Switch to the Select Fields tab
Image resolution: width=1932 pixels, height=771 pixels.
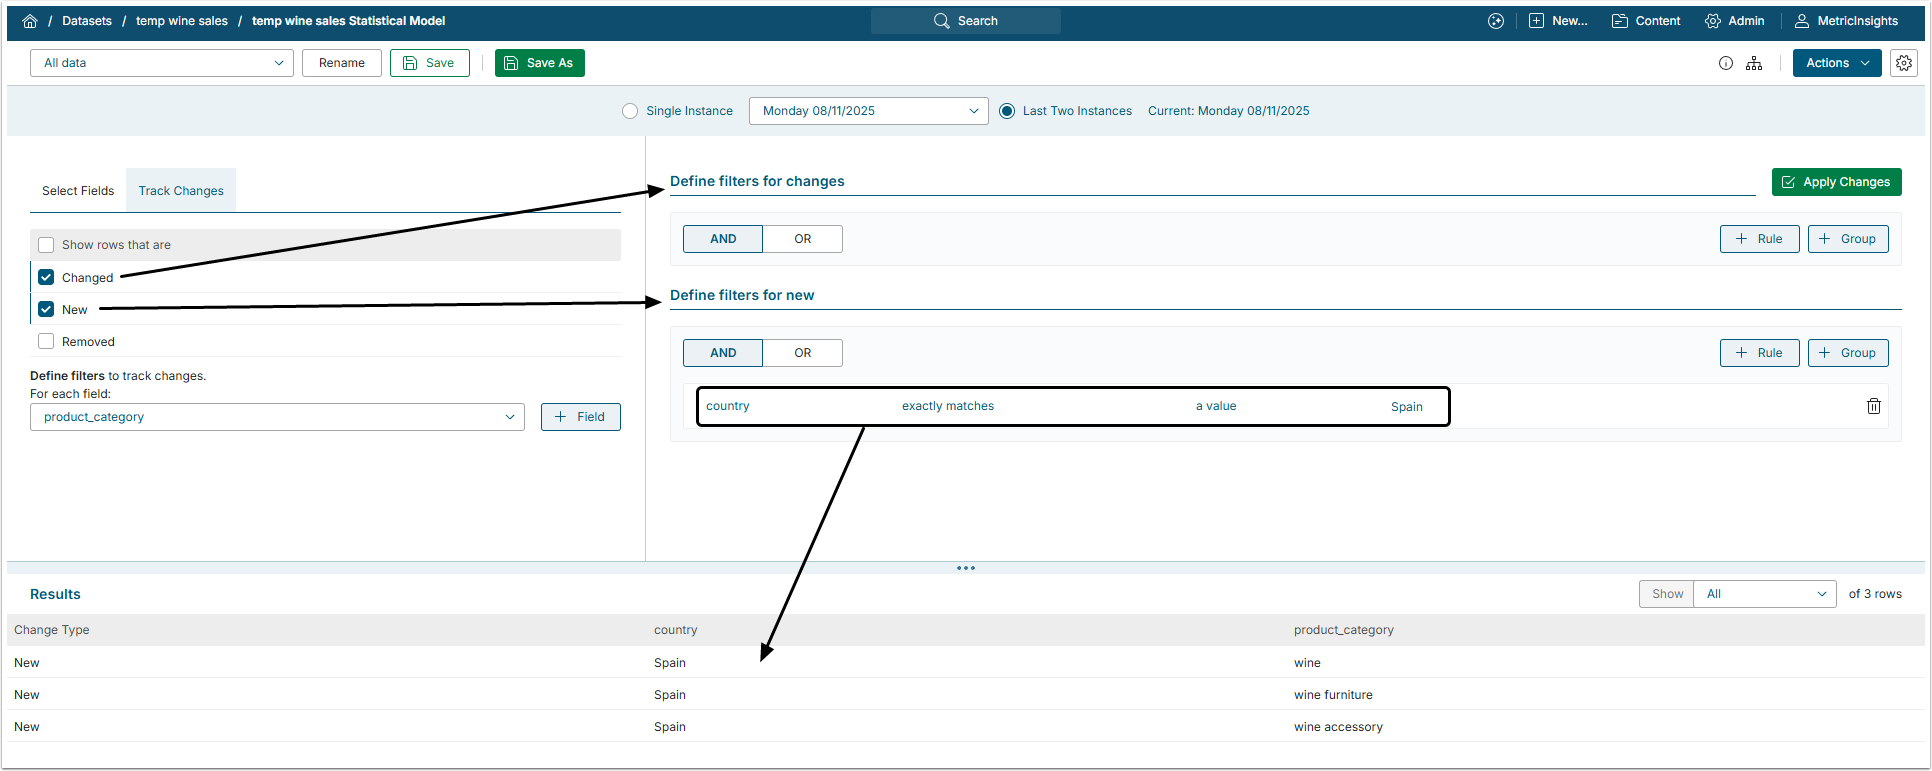coord(78,191)
